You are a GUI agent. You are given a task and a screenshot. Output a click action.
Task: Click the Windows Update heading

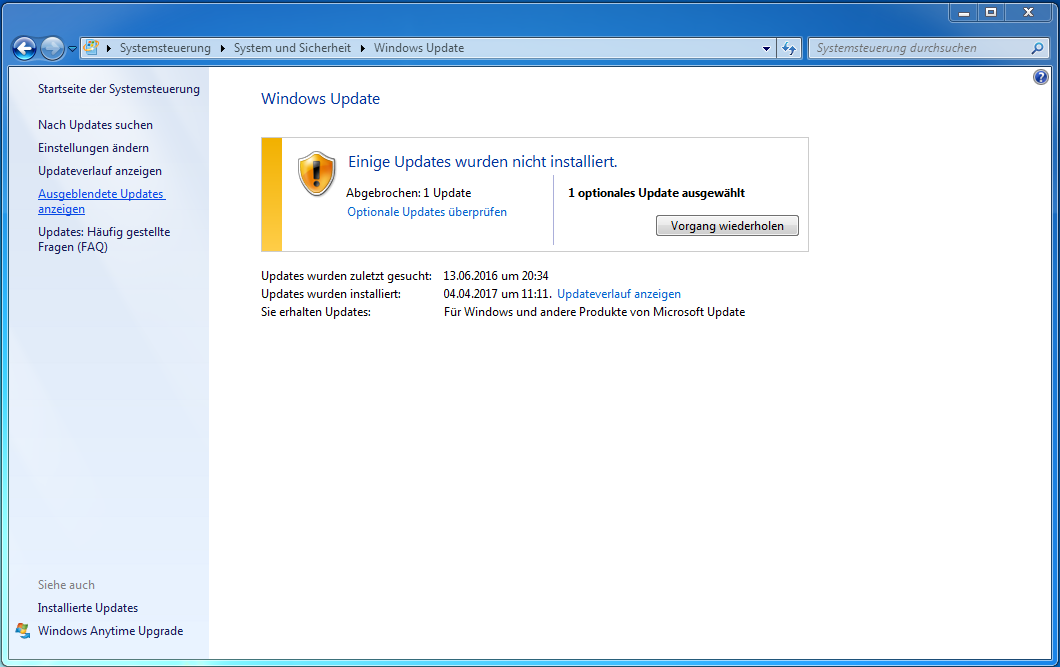(x=320, y=99)
